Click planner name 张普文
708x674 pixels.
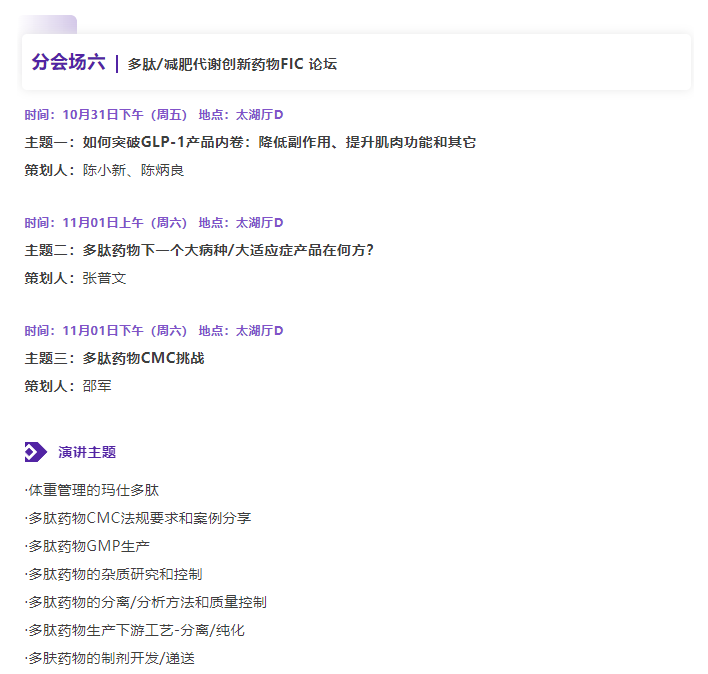(104, 278)
